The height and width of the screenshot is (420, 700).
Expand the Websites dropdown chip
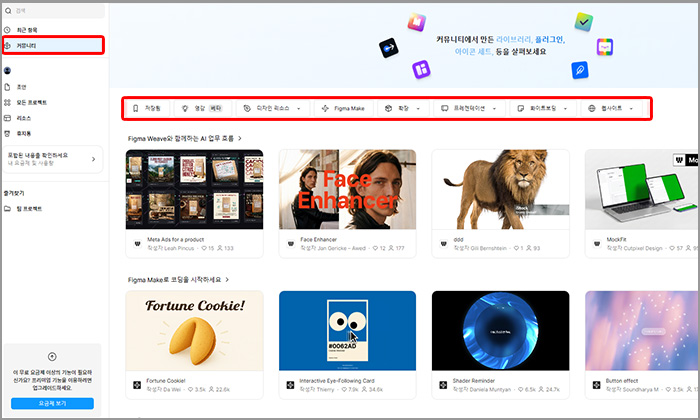[612, 108]
